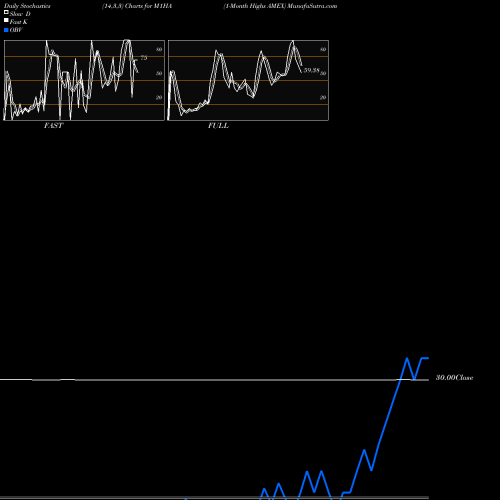Click the Fast K legend swatch
The image size is (500, 500).
pos(6,20)
